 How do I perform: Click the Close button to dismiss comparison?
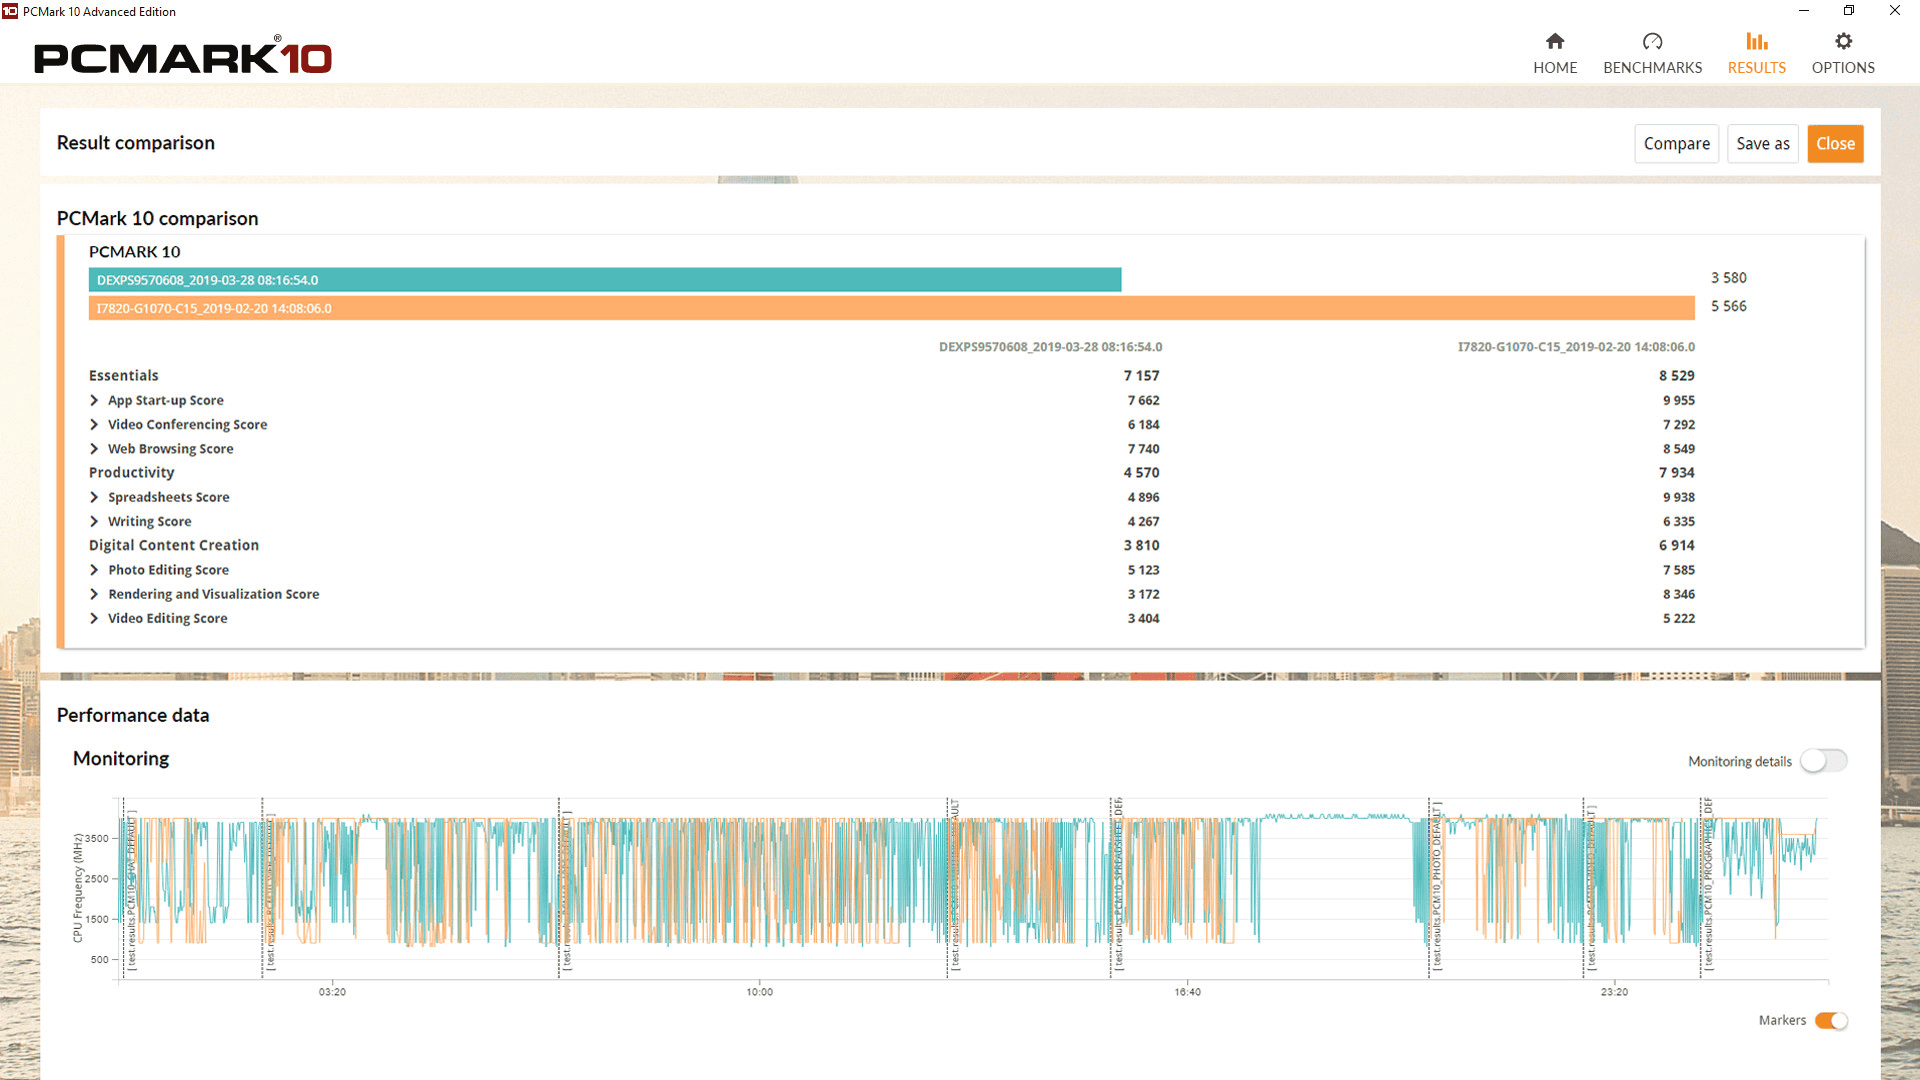click(x=1836, y=142)
